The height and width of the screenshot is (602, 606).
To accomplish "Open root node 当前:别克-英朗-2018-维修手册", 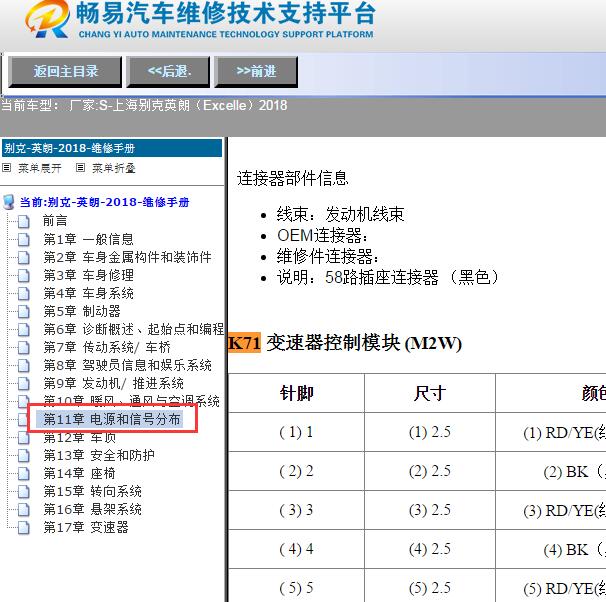I will [x=104, y=202].
